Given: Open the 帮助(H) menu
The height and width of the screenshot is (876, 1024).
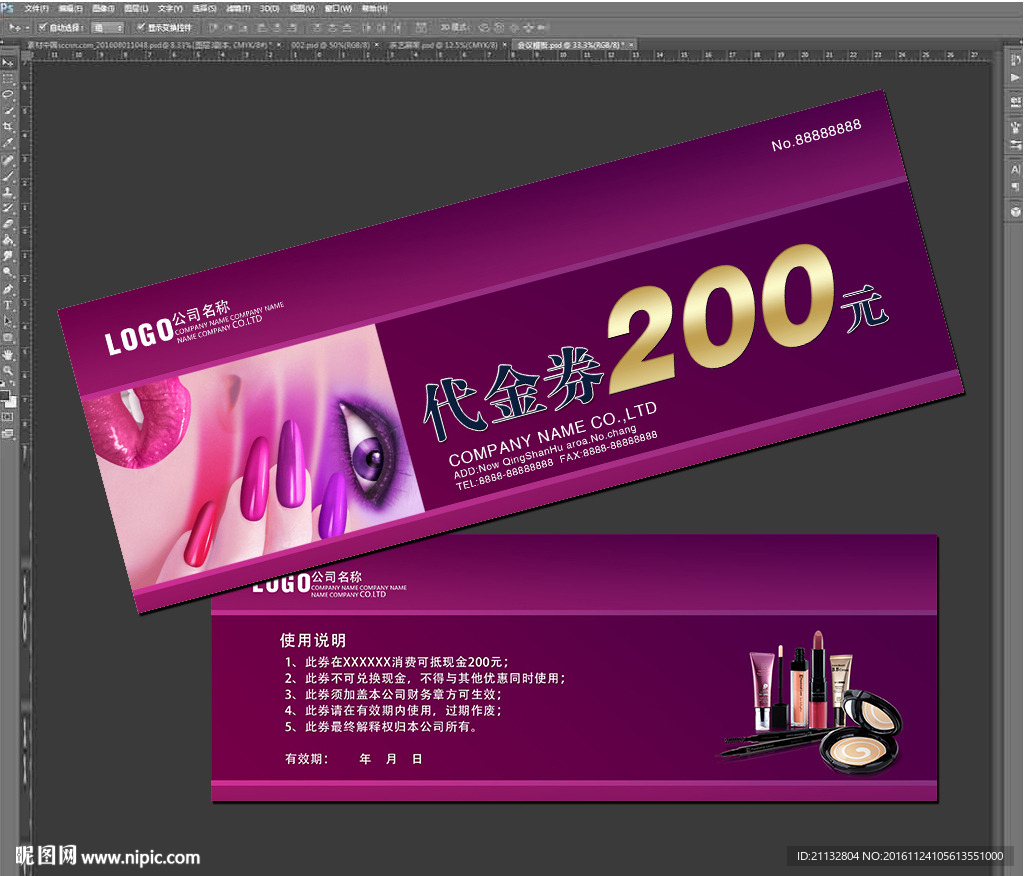Looking at the screenshot, I should 374,8.
